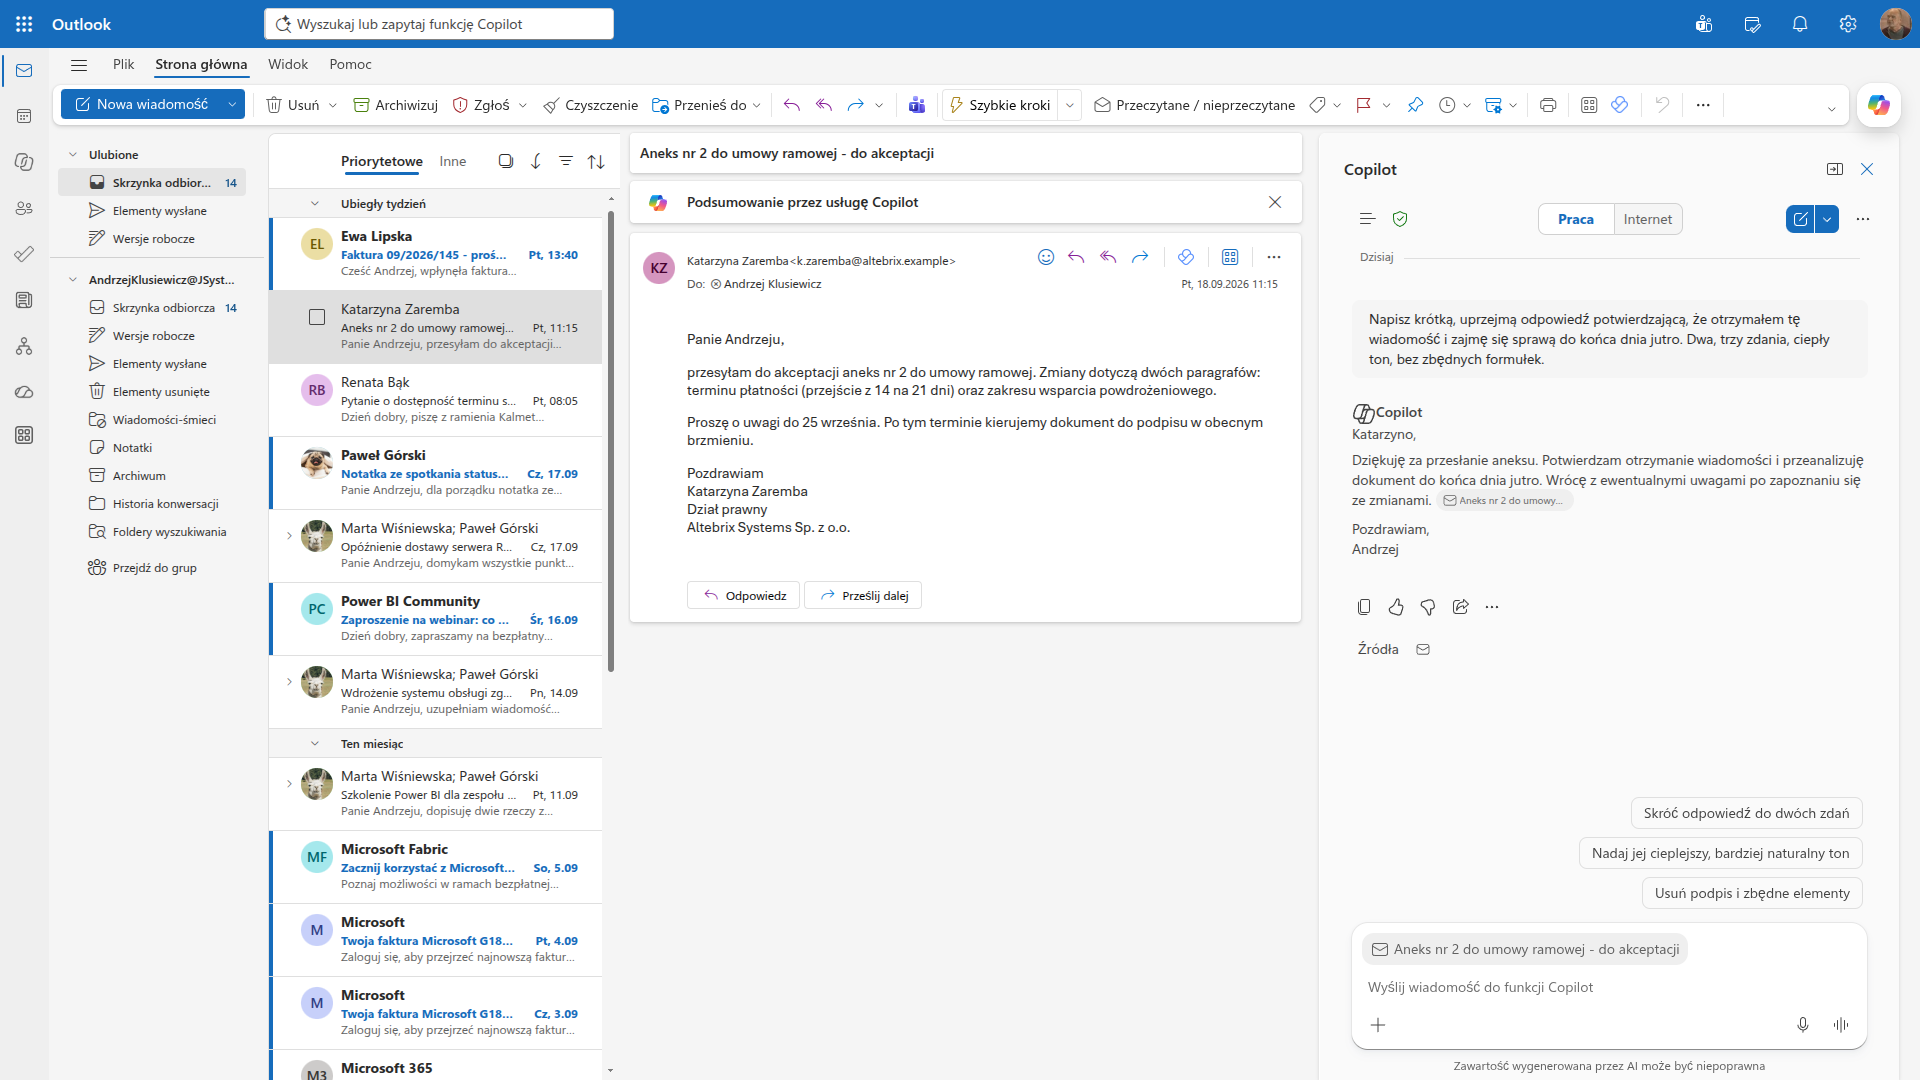
Task: Collapse the Ubiegły tydzień group
Action: (x=315, y=204)
